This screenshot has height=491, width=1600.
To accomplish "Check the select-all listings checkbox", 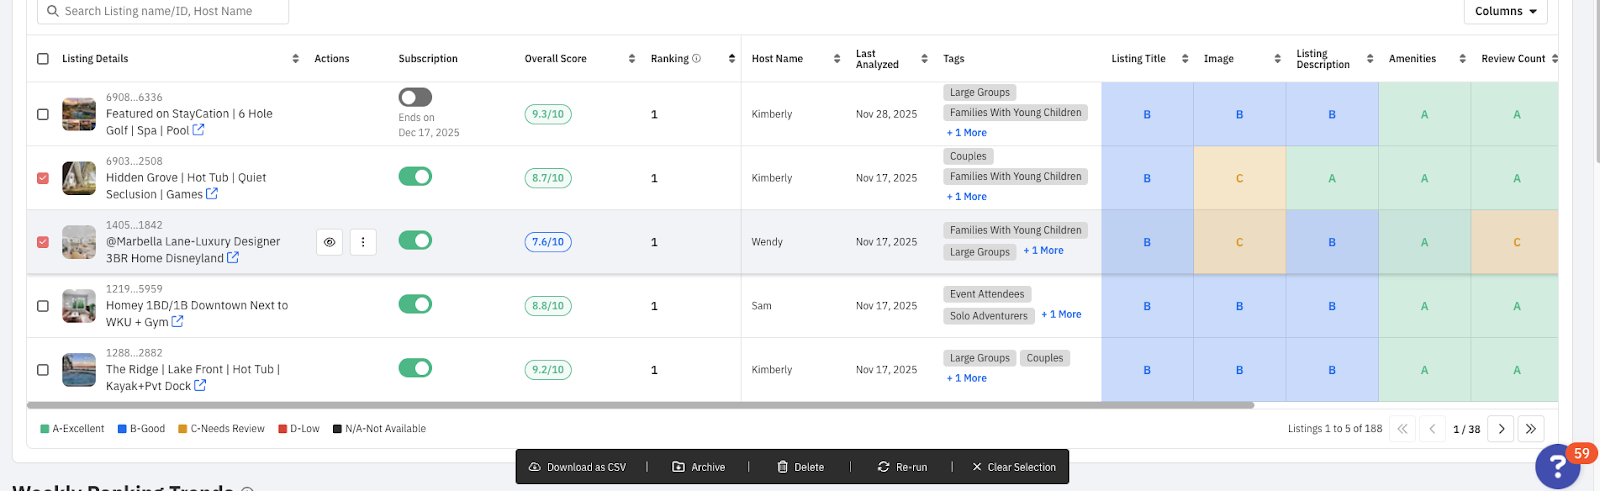I will click(x=43, y=59).
